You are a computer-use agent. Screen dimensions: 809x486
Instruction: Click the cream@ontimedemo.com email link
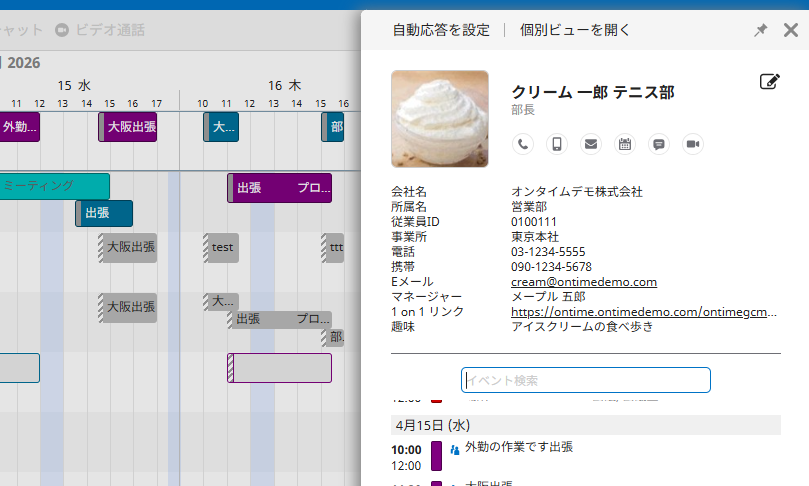click(x=583, y=282)
